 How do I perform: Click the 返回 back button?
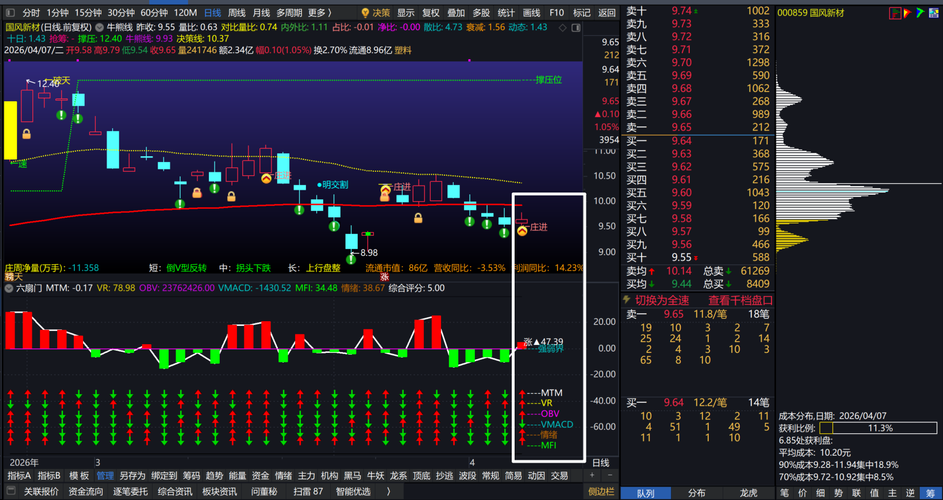(607, 13)
